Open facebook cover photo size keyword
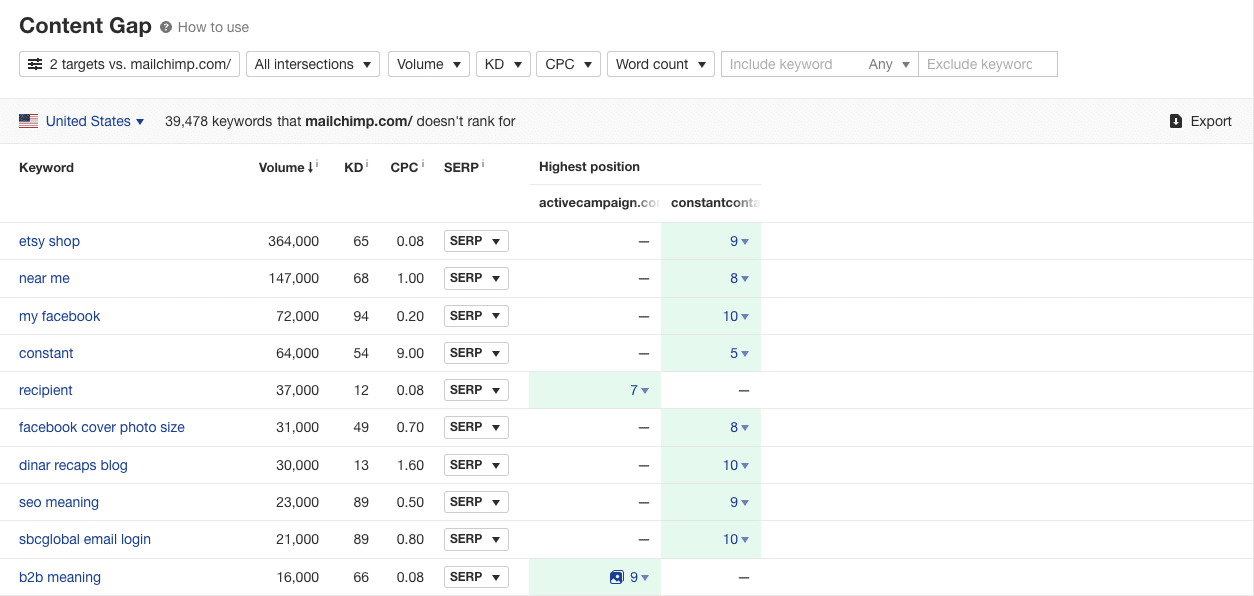This screenshot has width=1254, height=596. point(102,427)
